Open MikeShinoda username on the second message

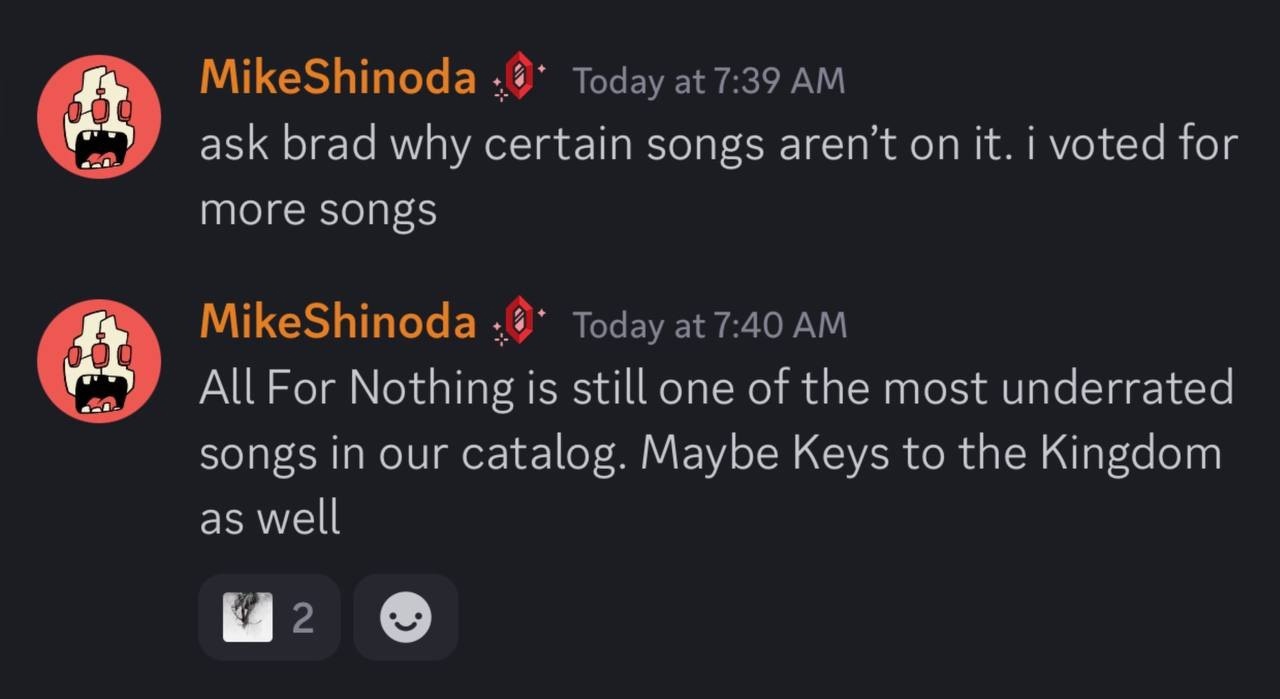338,322
